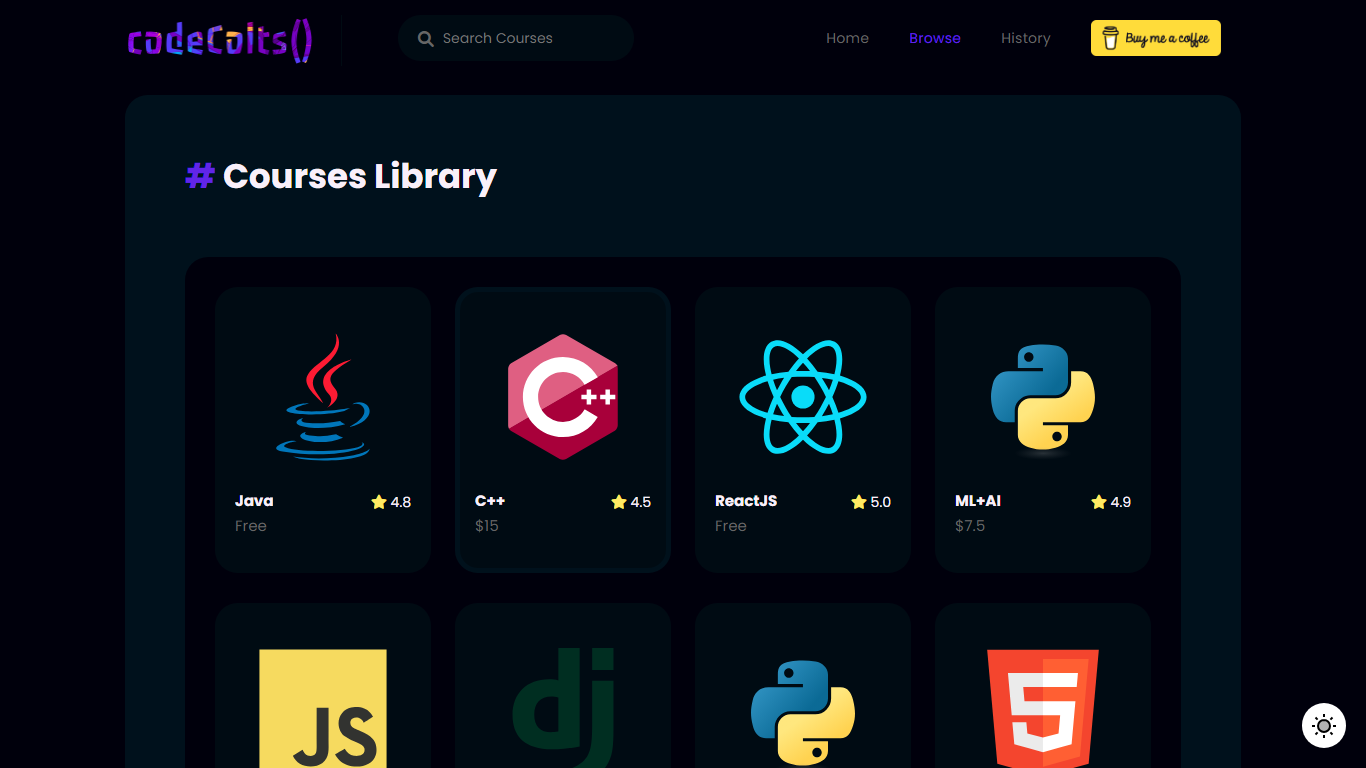Focus the Search Courses field
Image resolution: width=1366 pixels, height=768 pixels.
[x=516, y=38]
